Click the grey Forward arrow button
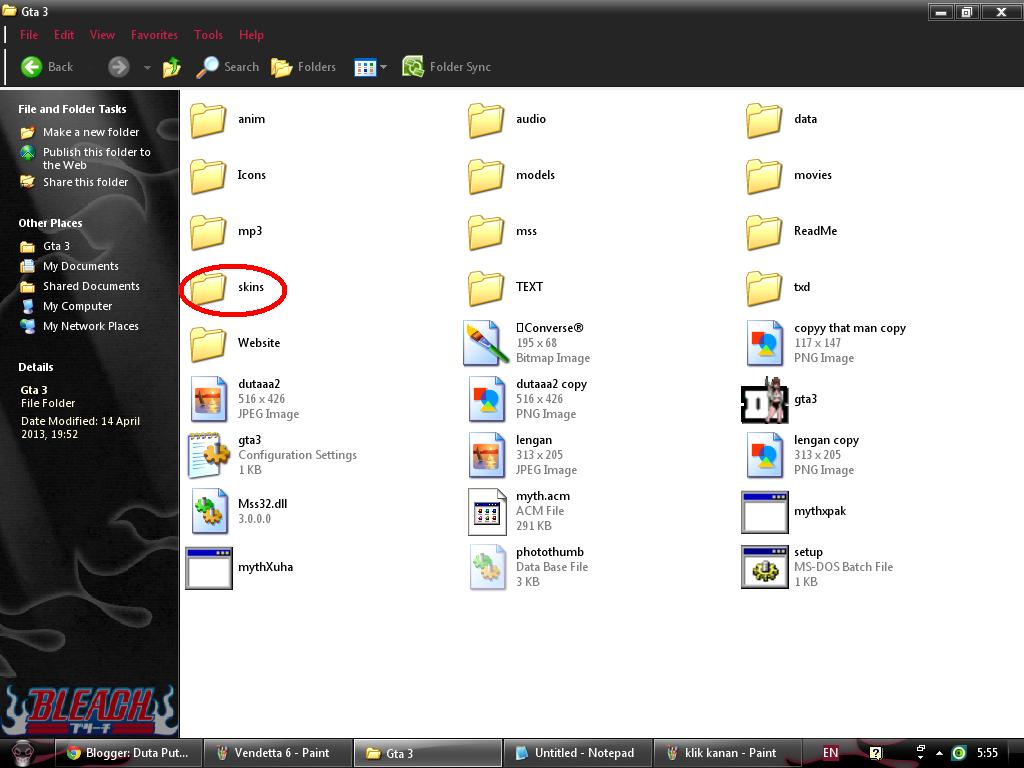 tap(118, 67)
